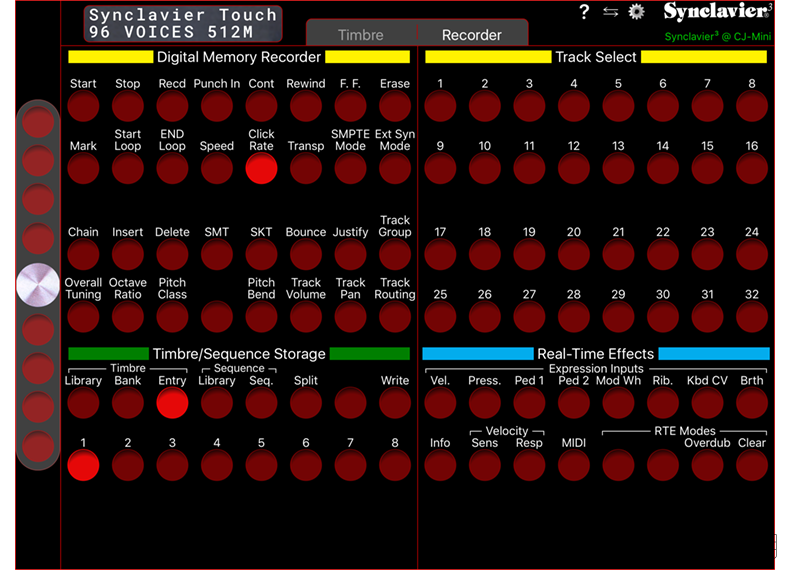Viewport: 790px width, 570px height.
Task: Switch to the Timbre tab
Action: (x=361, y=35)
